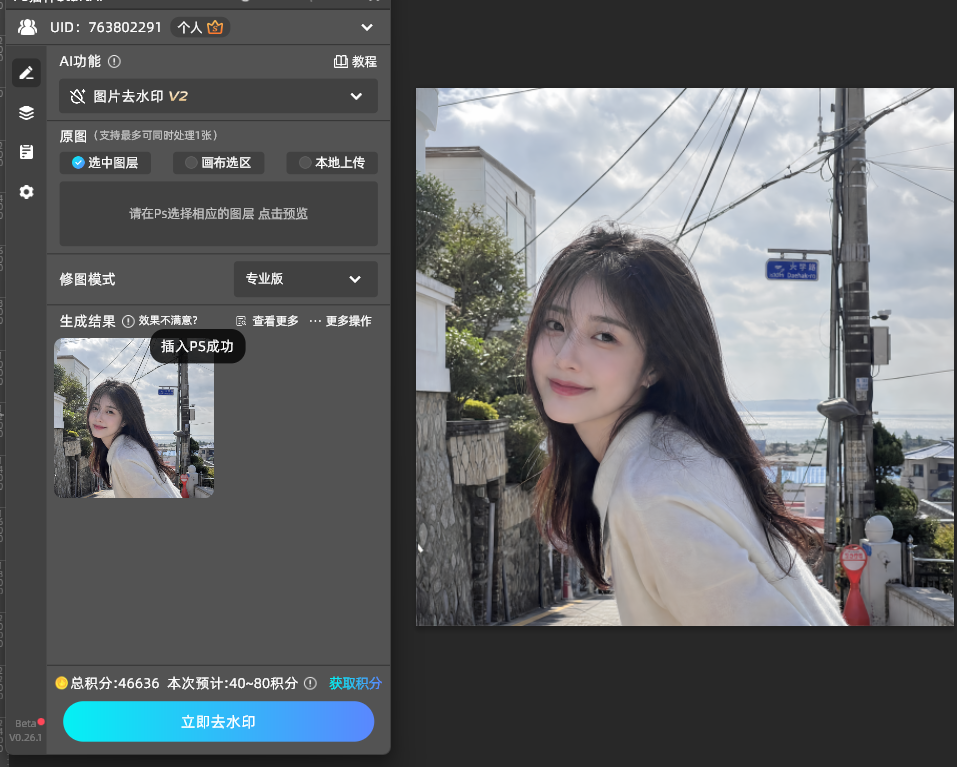Click the UID: 763802291 text
957x767 pixels.
pos(106,27)
